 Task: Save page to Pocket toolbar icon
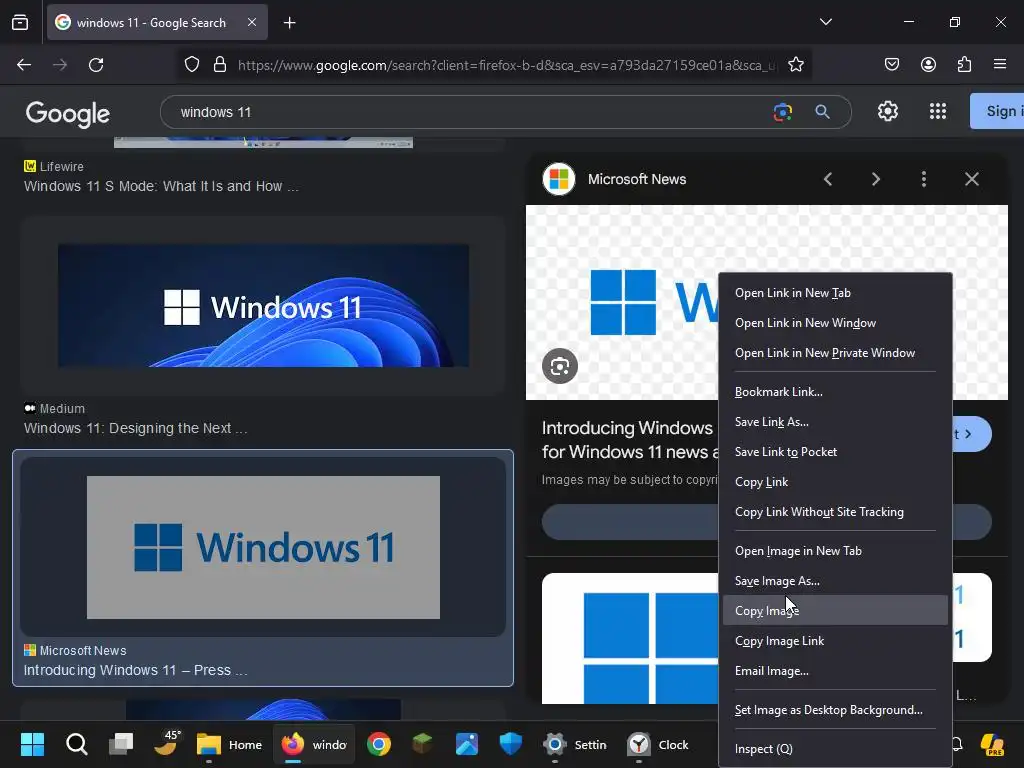[891, 64]
